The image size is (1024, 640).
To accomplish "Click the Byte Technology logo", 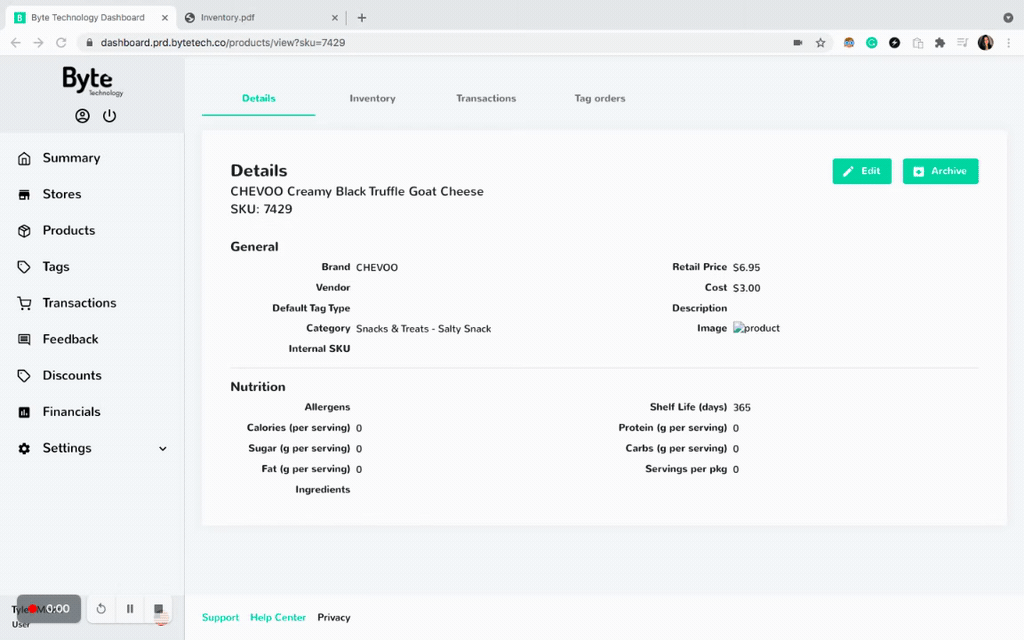I will pyautogui.click(x=92, y=82).
